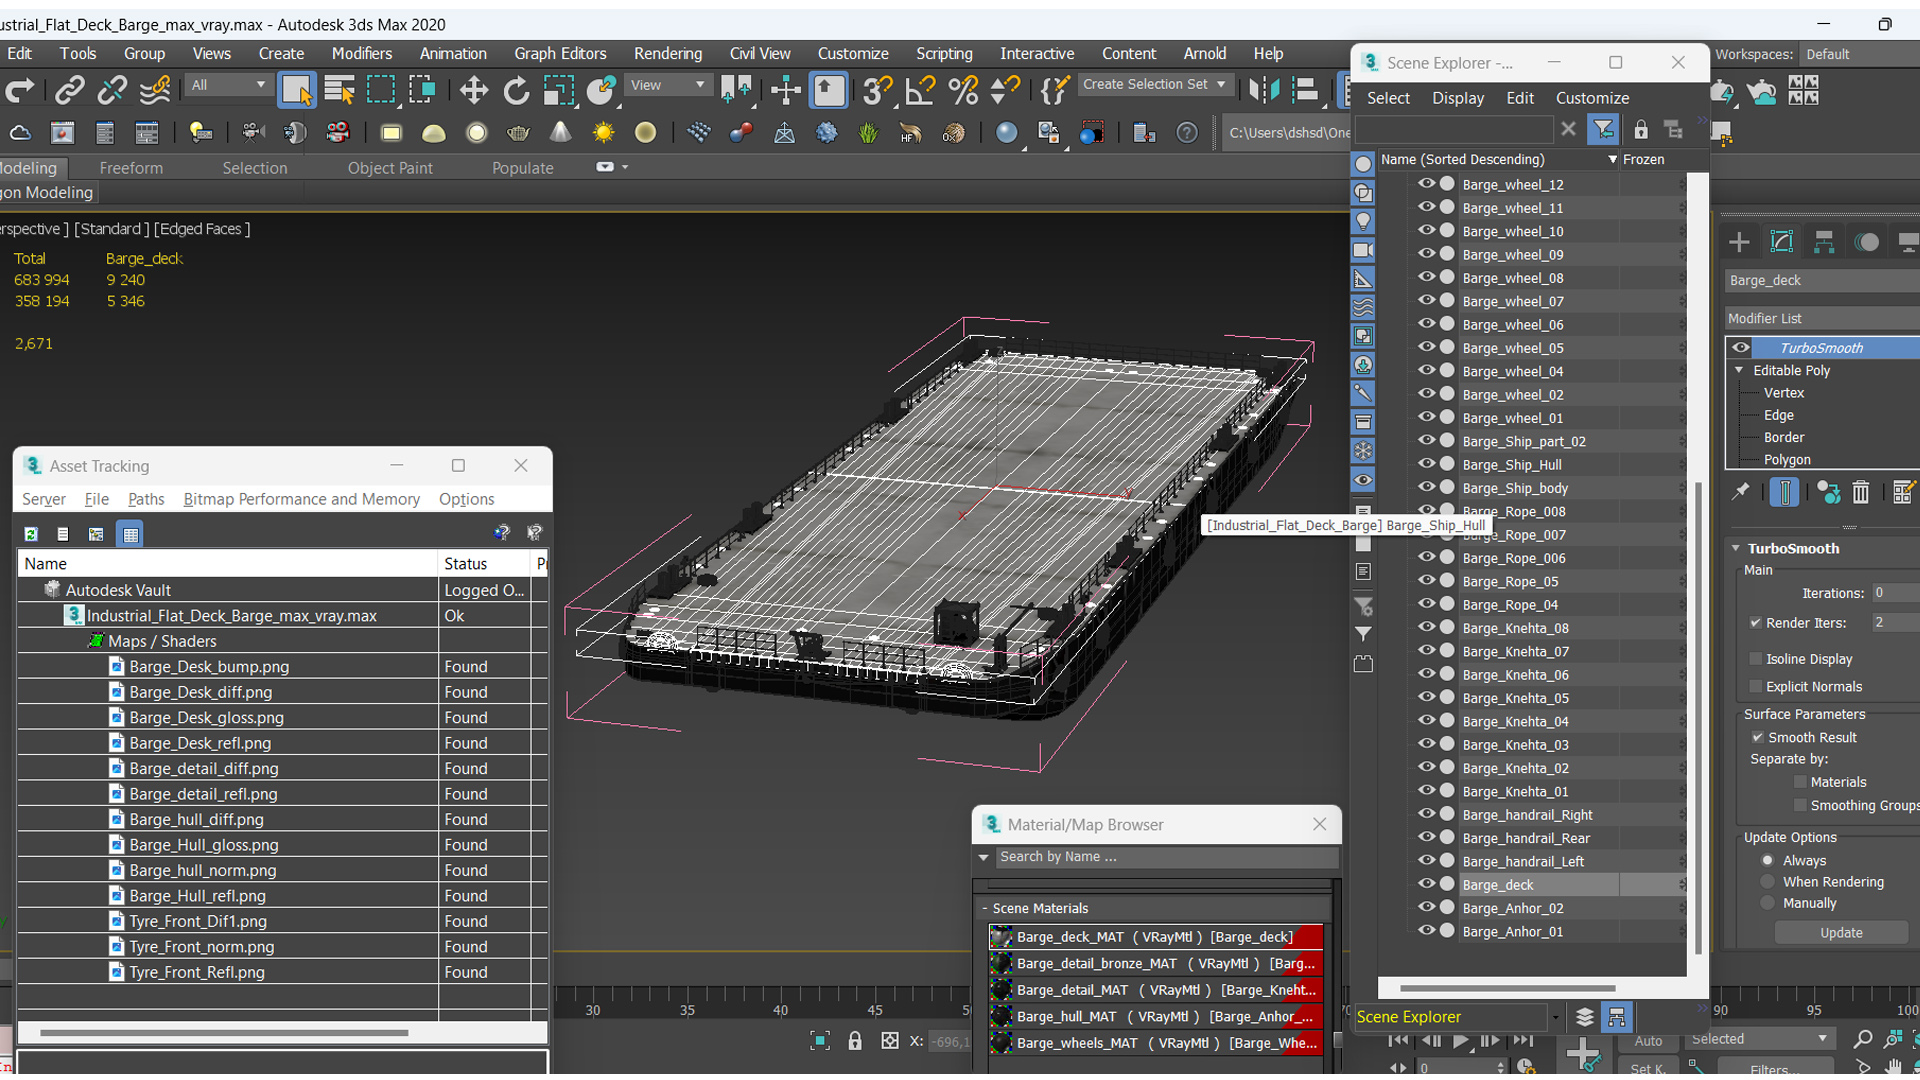Click Search by Name field in Material Browser

(x=1165, y=857)
